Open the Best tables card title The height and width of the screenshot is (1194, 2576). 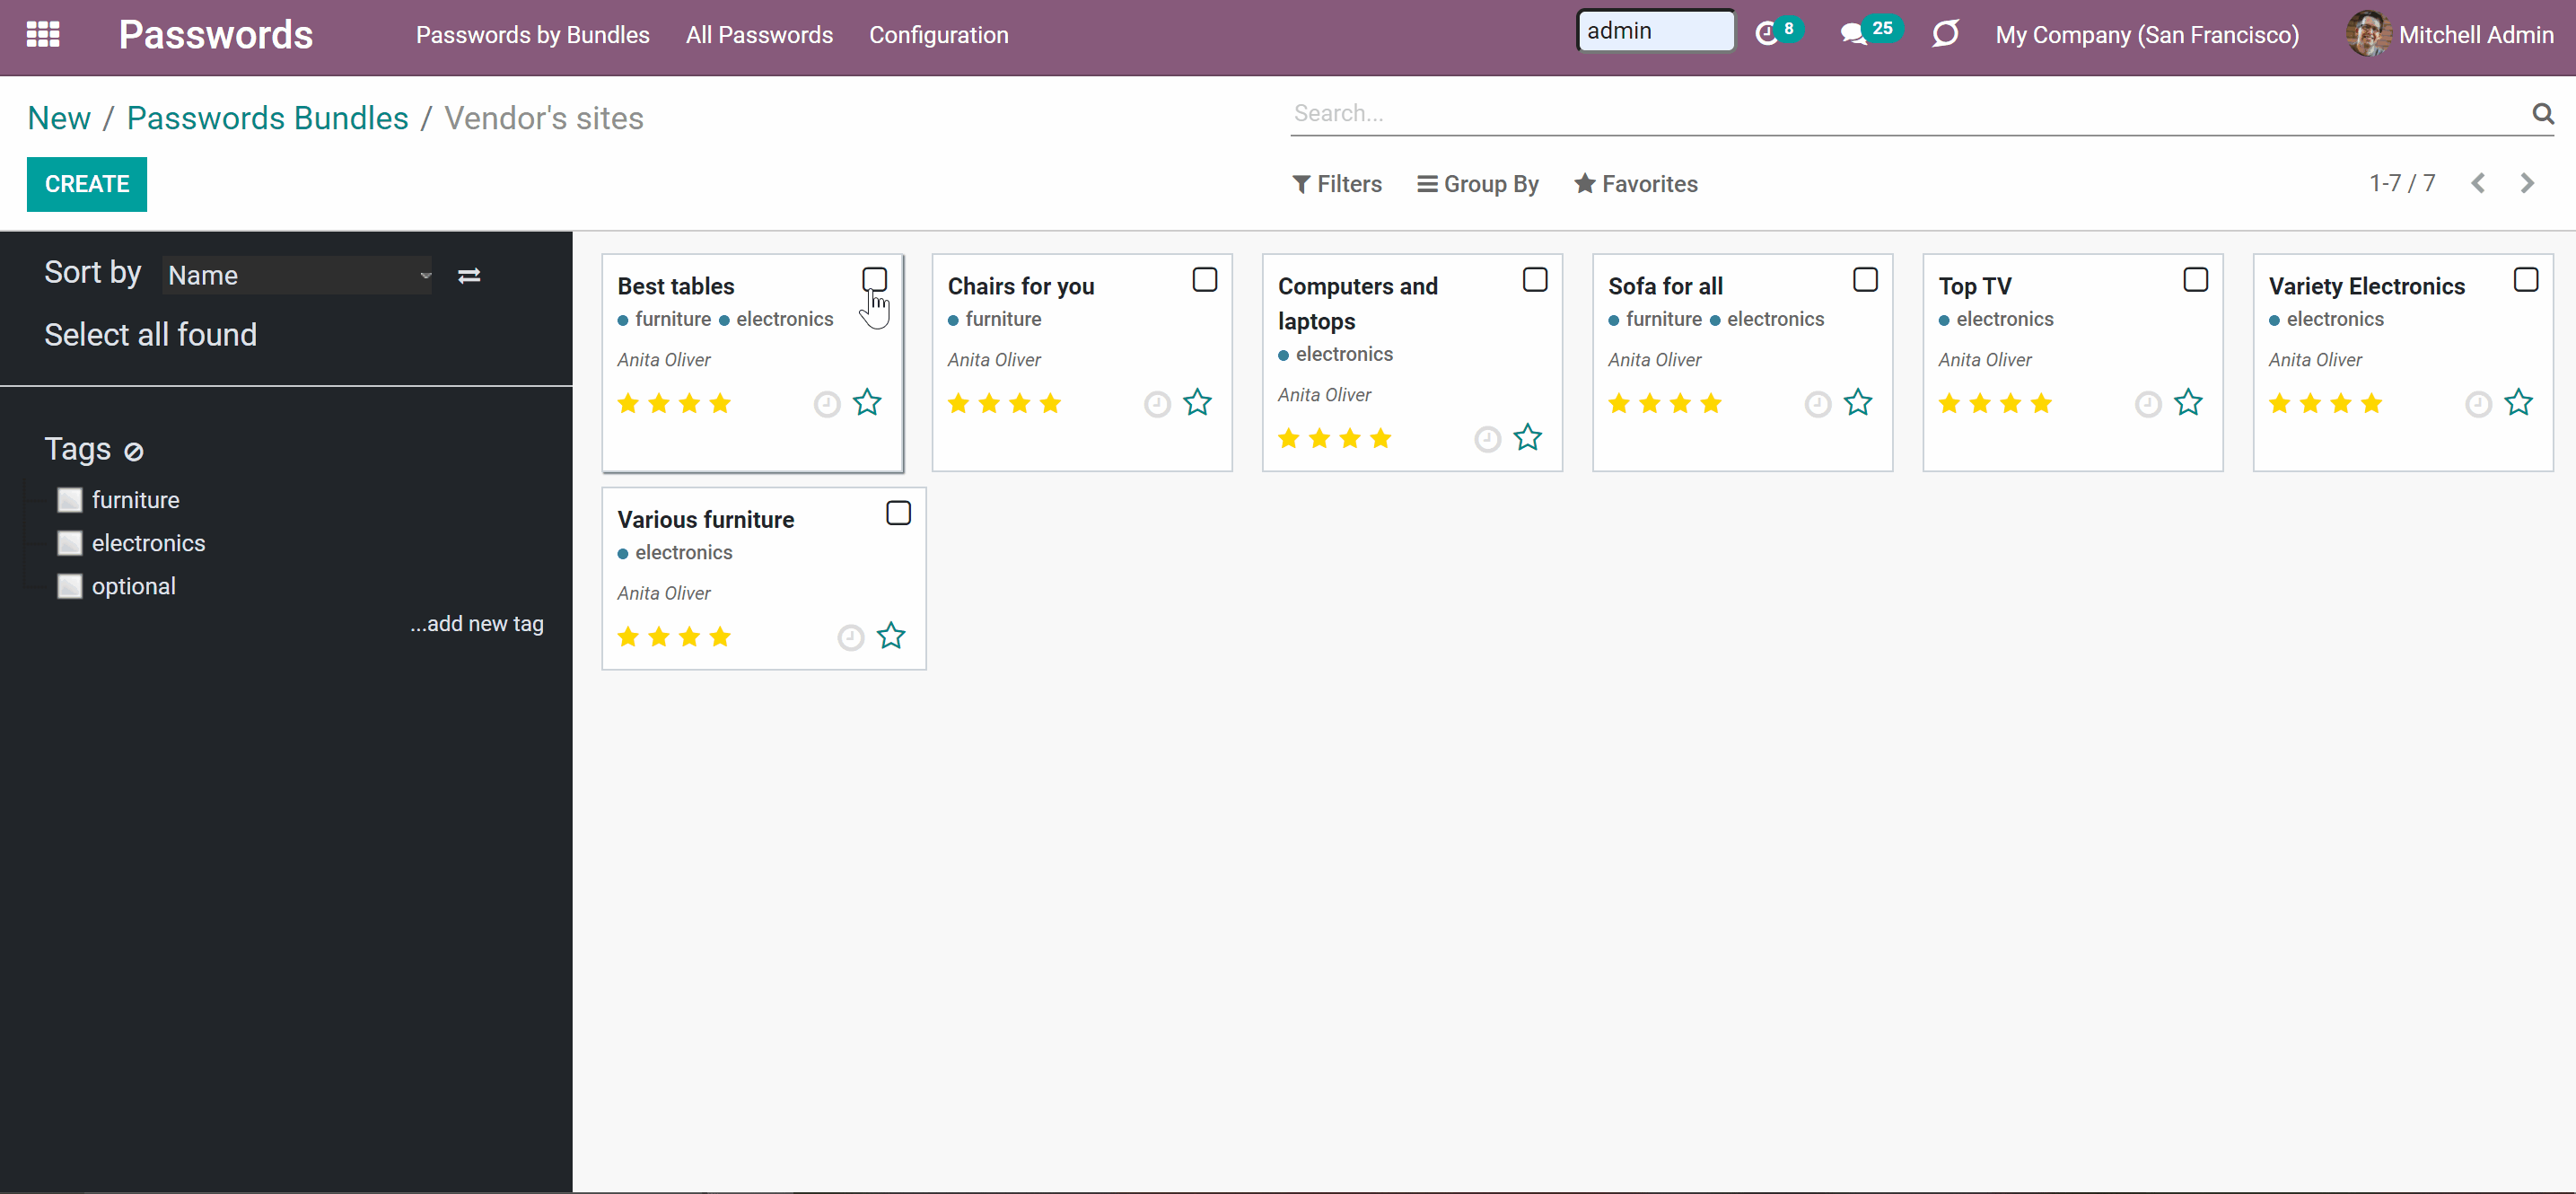676,286
